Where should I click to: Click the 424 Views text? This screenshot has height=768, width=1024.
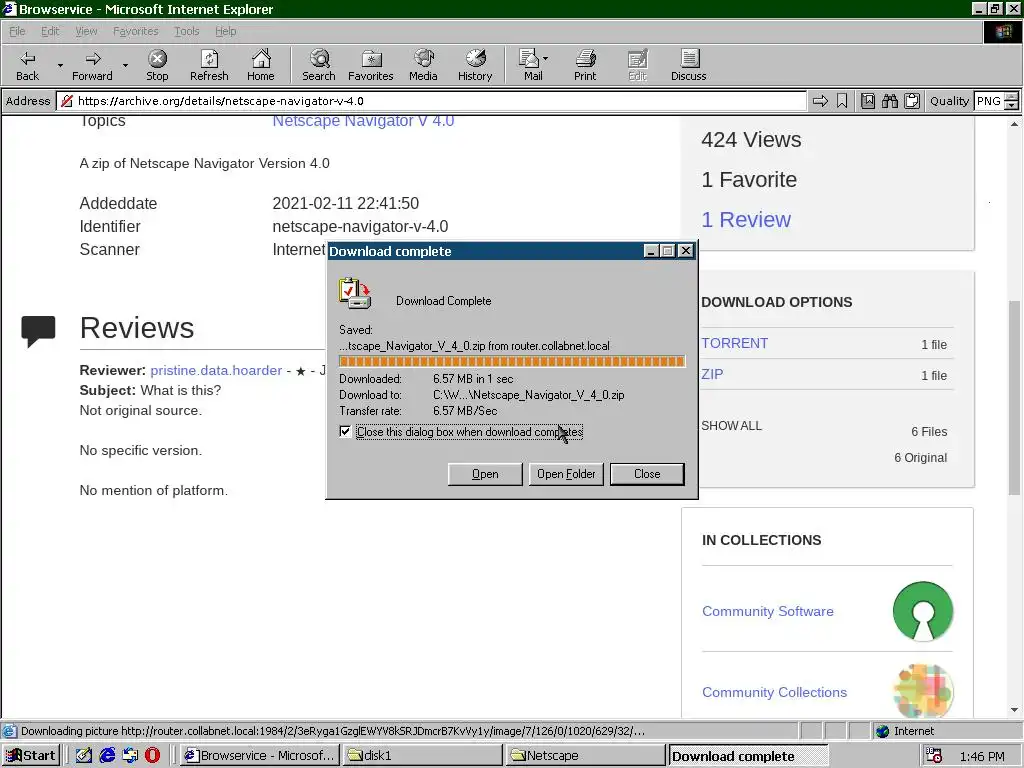tap(751, 140)
